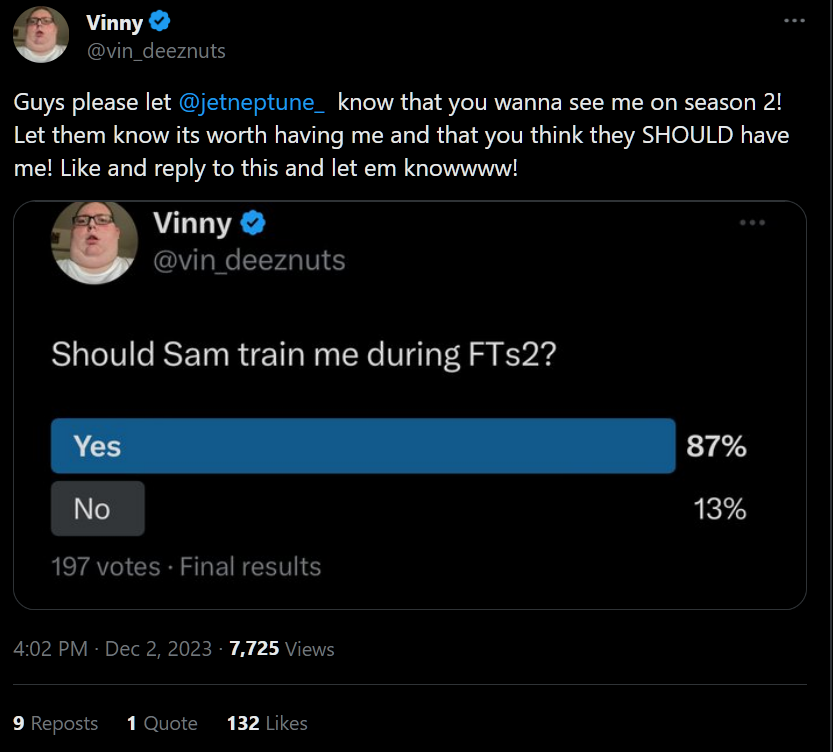Click the 4:02 PM Dec 2, 2023 timestamp
833x752 pixels.
coord(112,649)
